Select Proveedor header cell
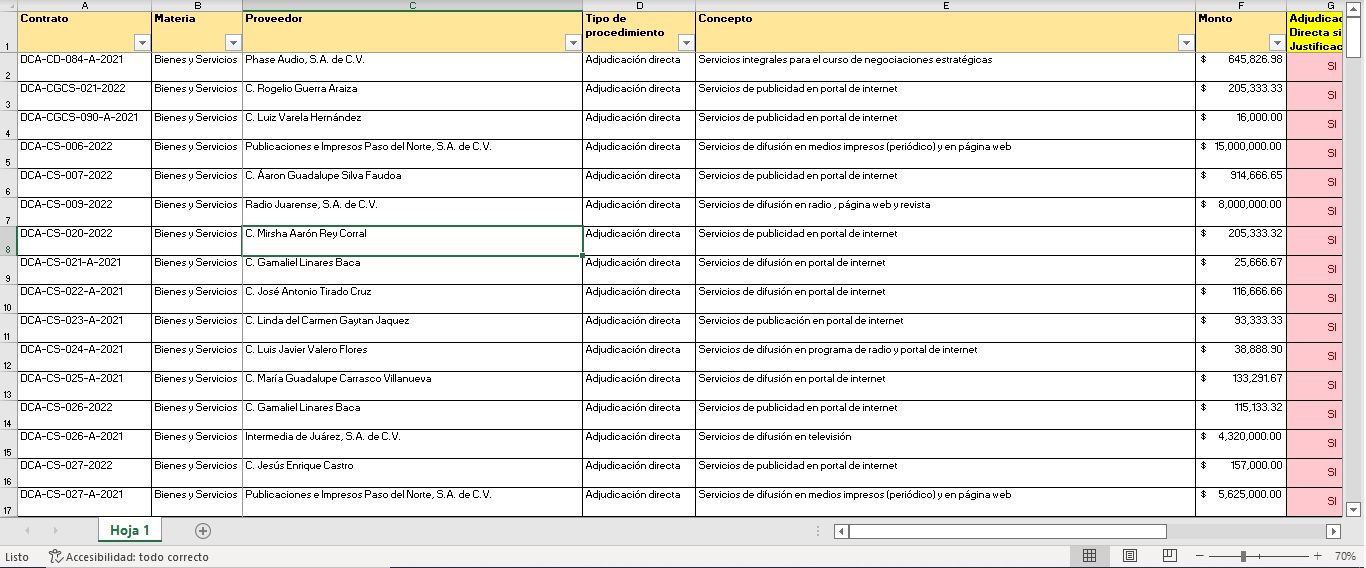 412,32
